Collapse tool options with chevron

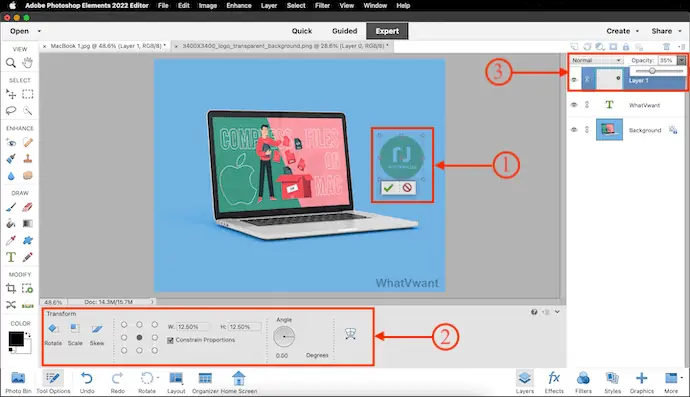557,312
